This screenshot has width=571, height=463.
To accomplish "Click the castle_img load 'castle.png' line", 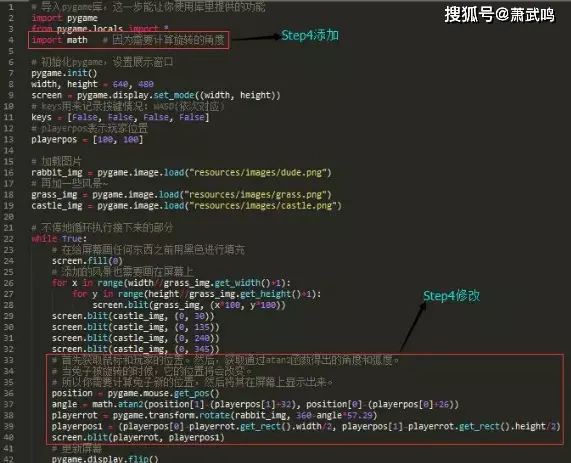I will [186, 205].
